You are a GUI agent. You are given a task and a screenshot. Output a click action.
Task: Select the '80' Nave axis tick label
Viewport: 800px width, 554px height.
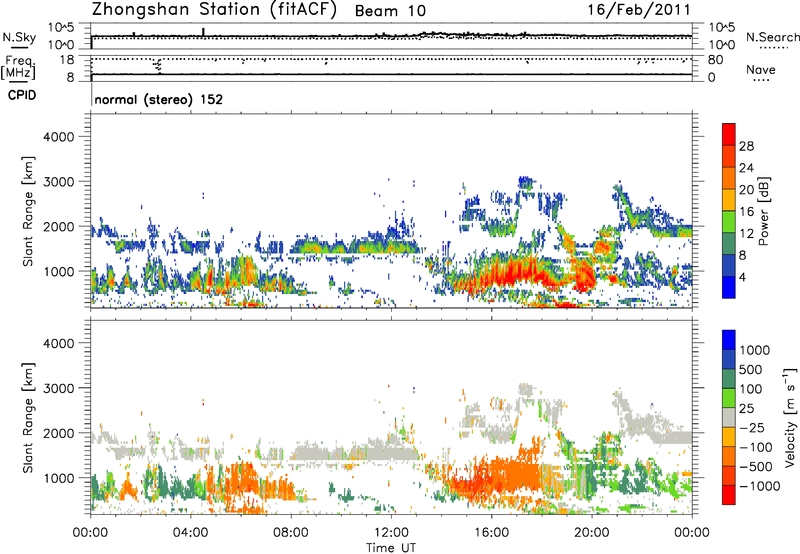(715, 60)
